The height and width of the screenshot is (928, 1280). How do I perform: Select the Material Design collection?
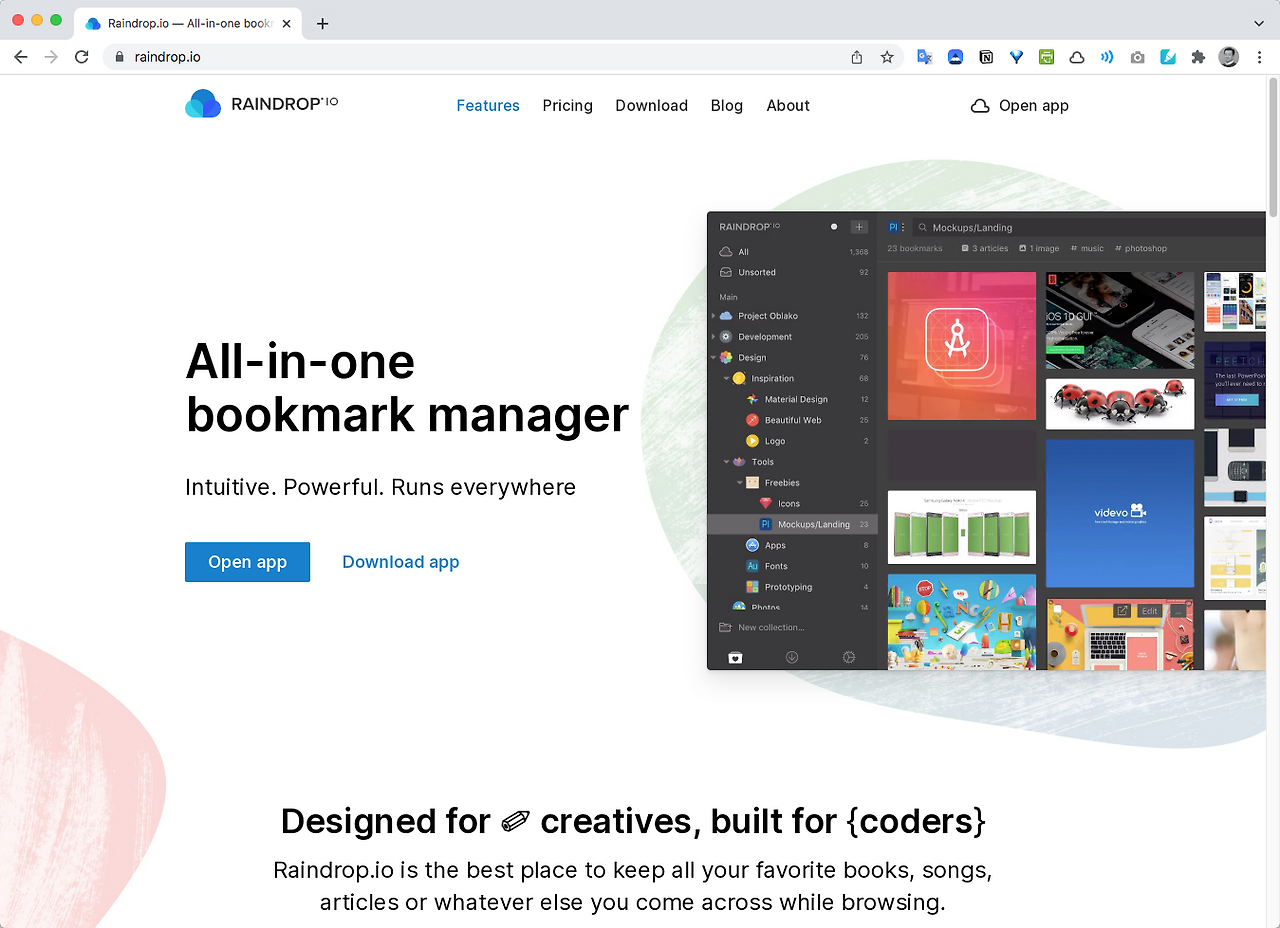tap(792, 399)
